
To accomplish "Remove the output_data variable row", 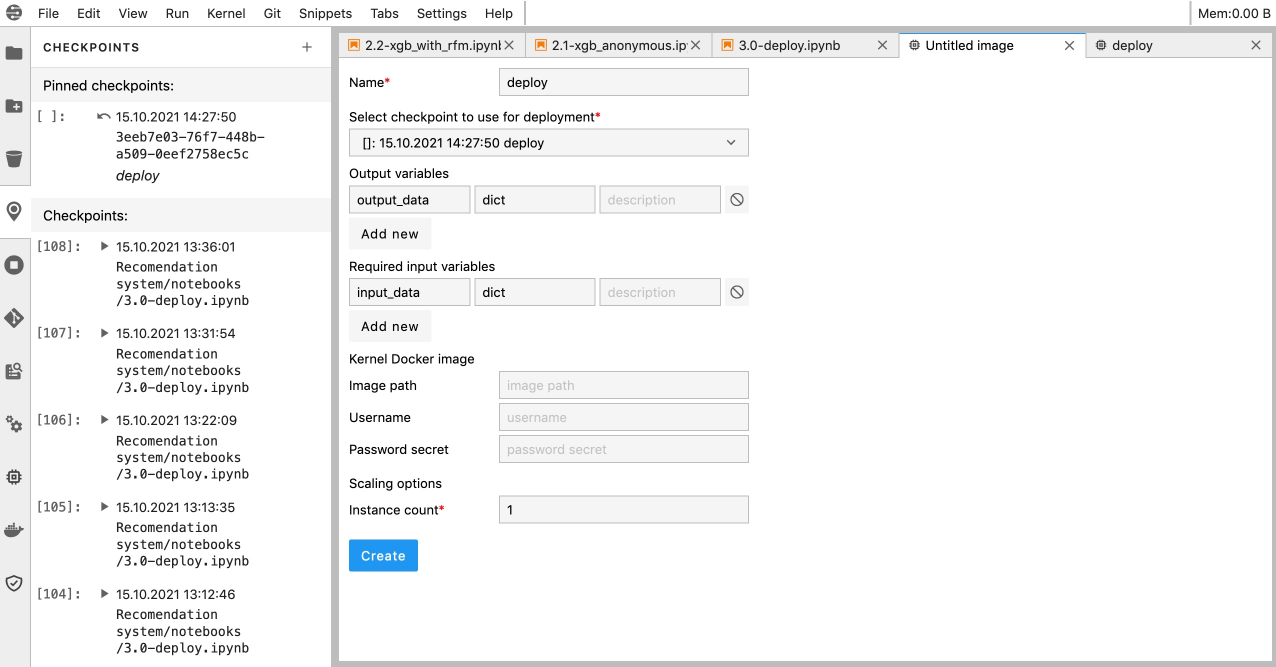I will (737, 200).
